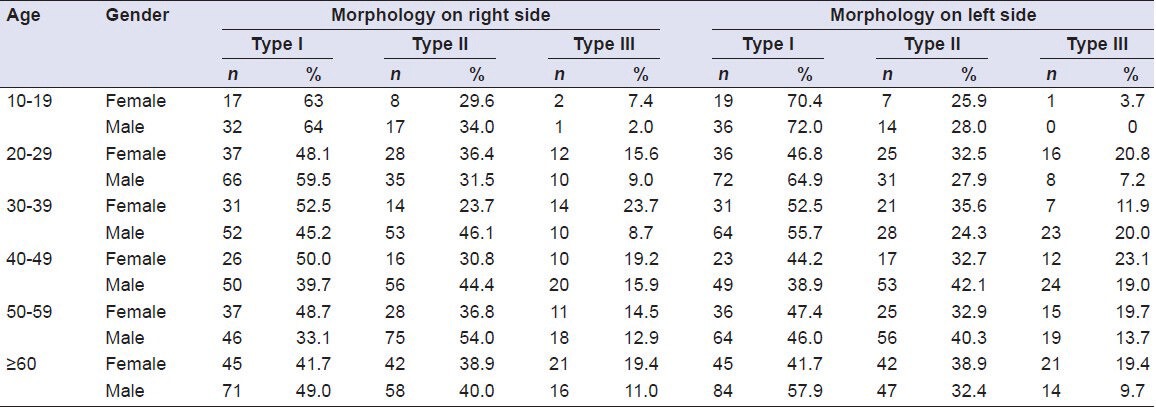This screenshot has width=1156, height=407.
Task: Select the 'Morphology on right side' header
Action: (430, 16)
